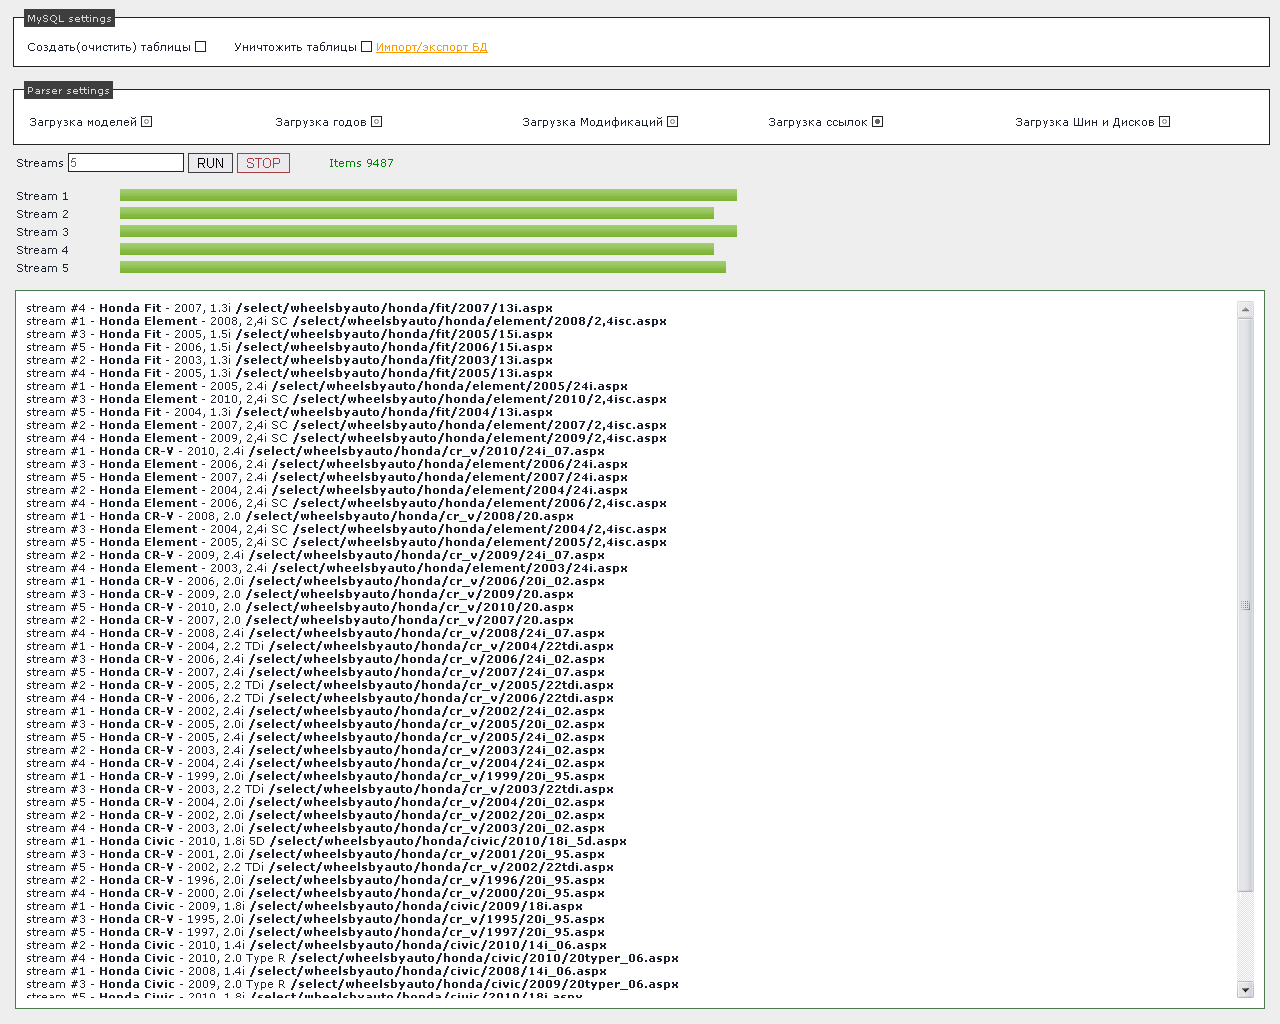This screenshot has width=1280, height=1024.
Task: Click log line Honda Civic 2010, 2.0 Type R
Action: pyautogui.click(x=352, y=958)
